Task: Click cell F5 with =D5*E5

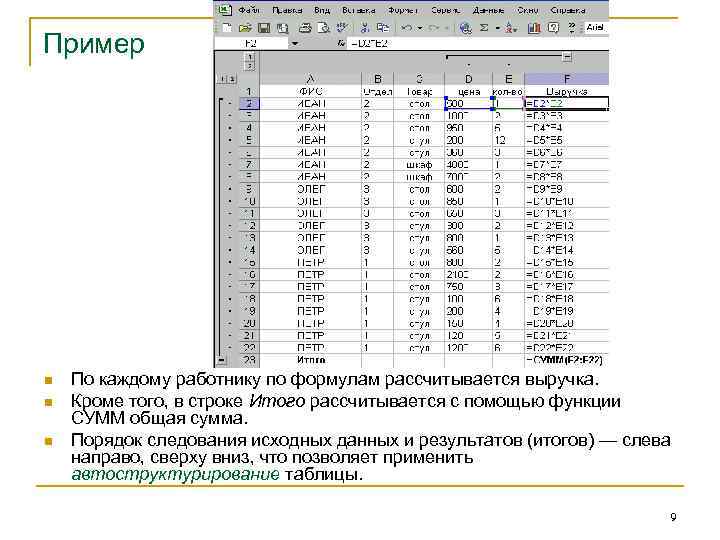Action: (x=567, y=140)
